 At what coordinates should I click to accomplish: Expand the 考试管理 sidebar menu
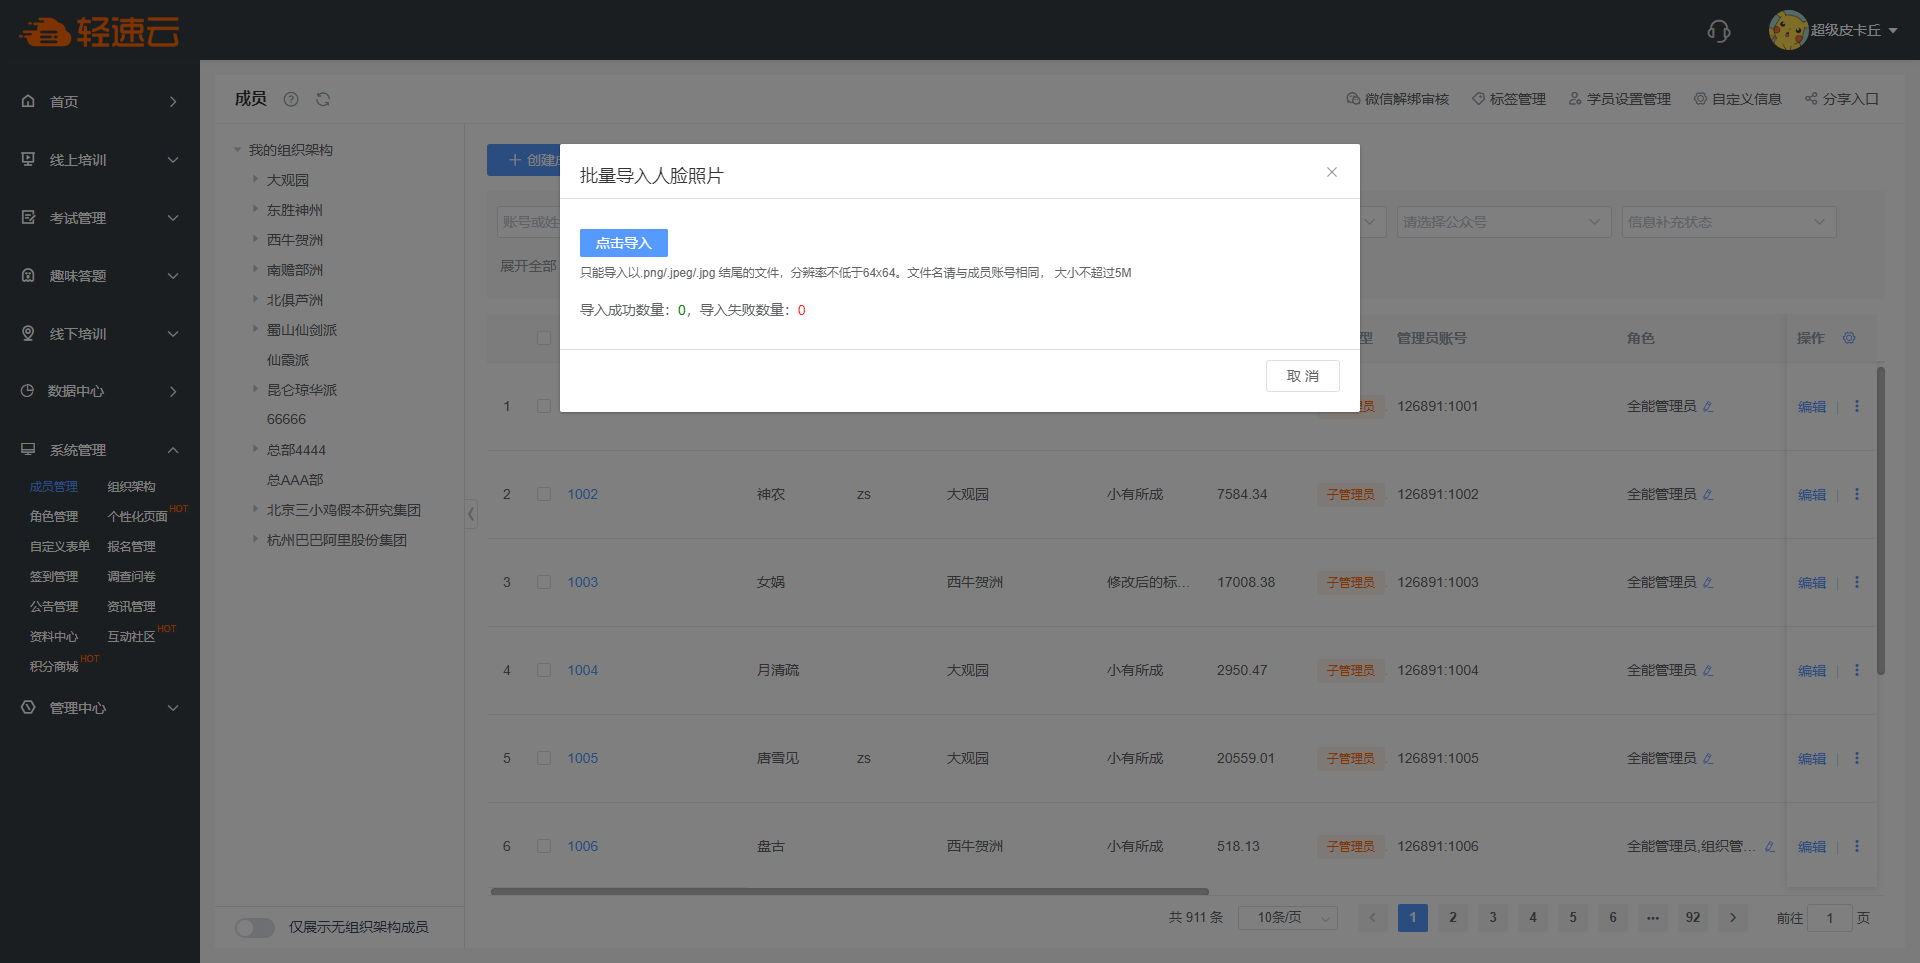point(100,218)
